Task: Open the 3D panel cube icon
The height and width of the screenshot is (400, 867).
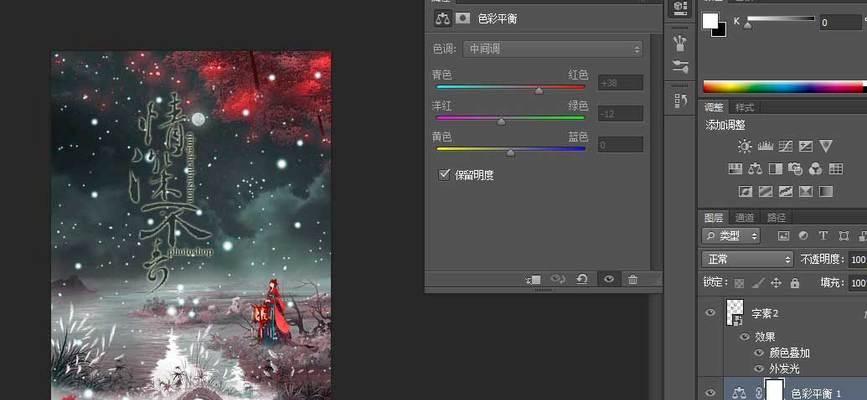Action: tap(680, 7)
